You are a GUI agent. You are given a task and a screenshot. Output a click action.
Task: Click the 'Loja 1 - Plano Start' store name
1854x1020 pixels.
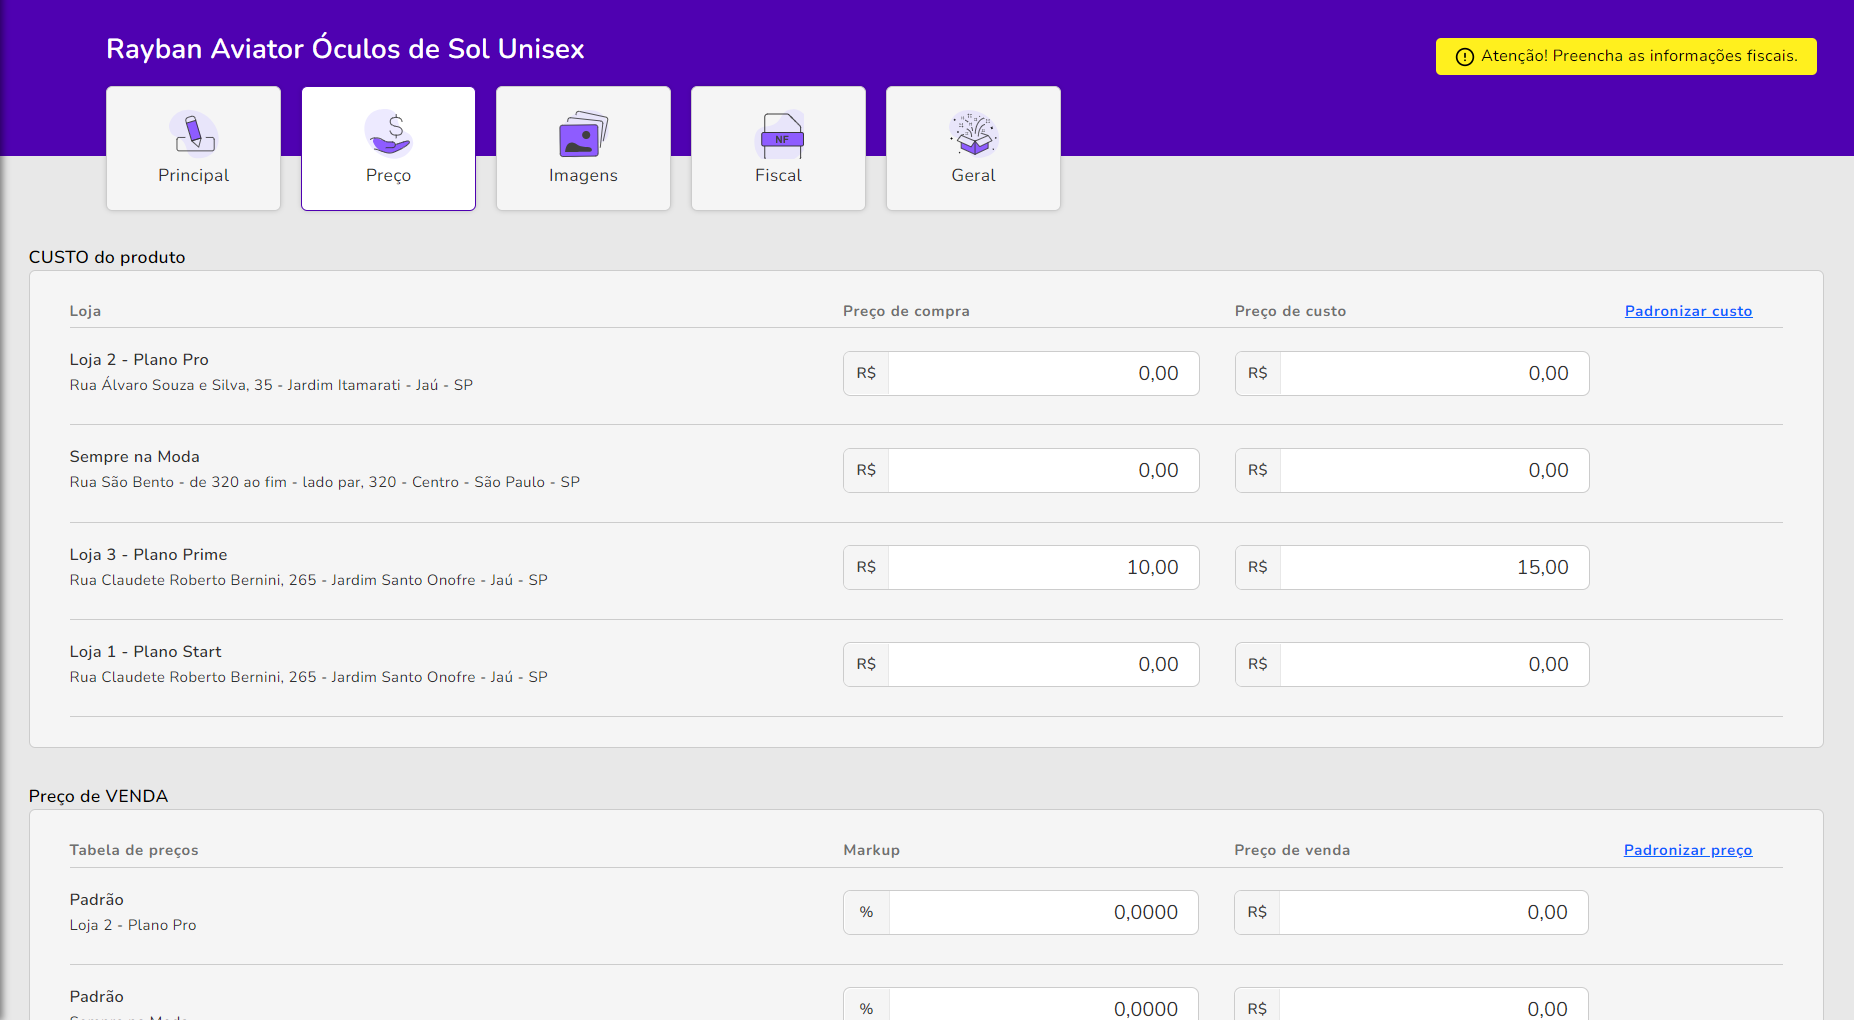[x=145, y=651]
